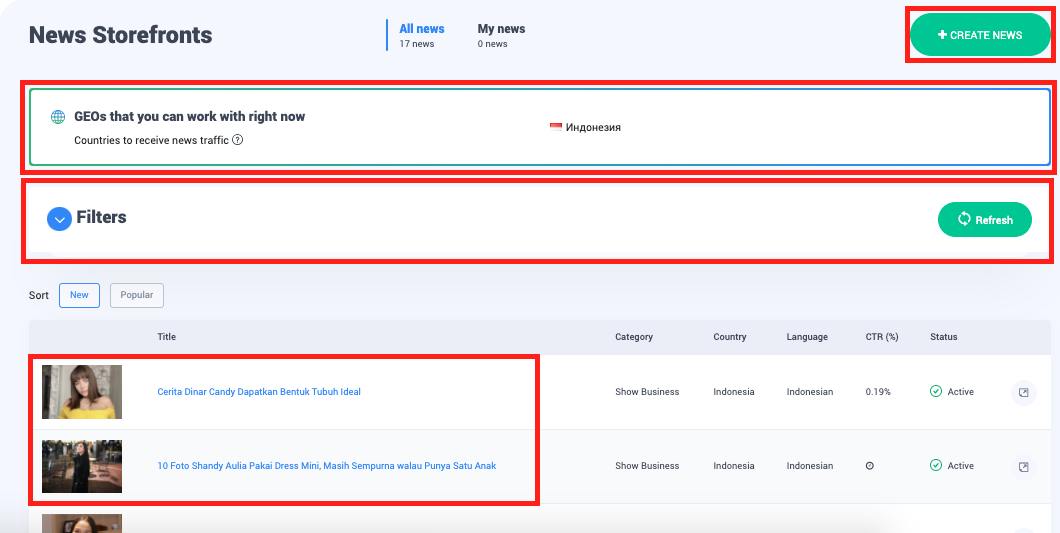1060x533 pixels.
Task: Open Shandy Aulia news via external-link icon
Action: [x=1023, y=466]
